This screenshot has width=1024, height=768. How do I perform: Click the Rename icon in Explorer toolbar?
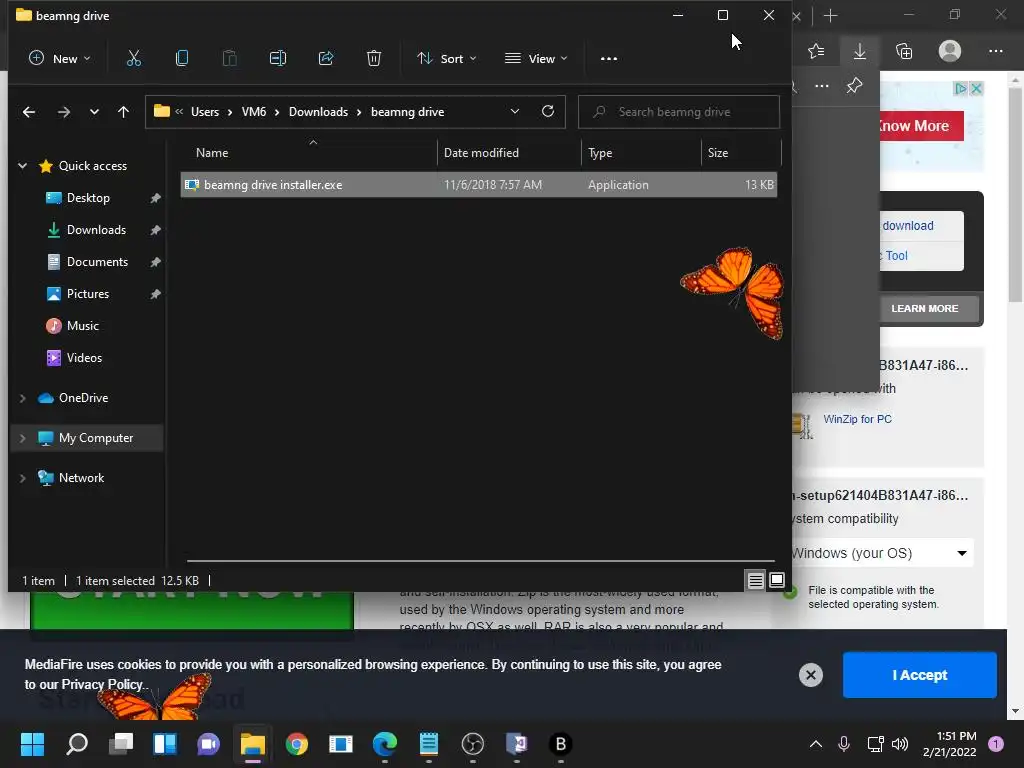[278, 58]
